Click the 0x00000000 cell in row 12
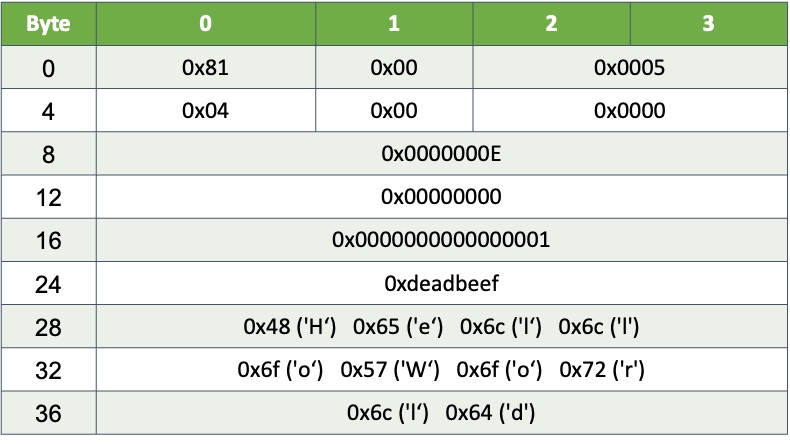The image size is (790, 444). coord(441,197)
